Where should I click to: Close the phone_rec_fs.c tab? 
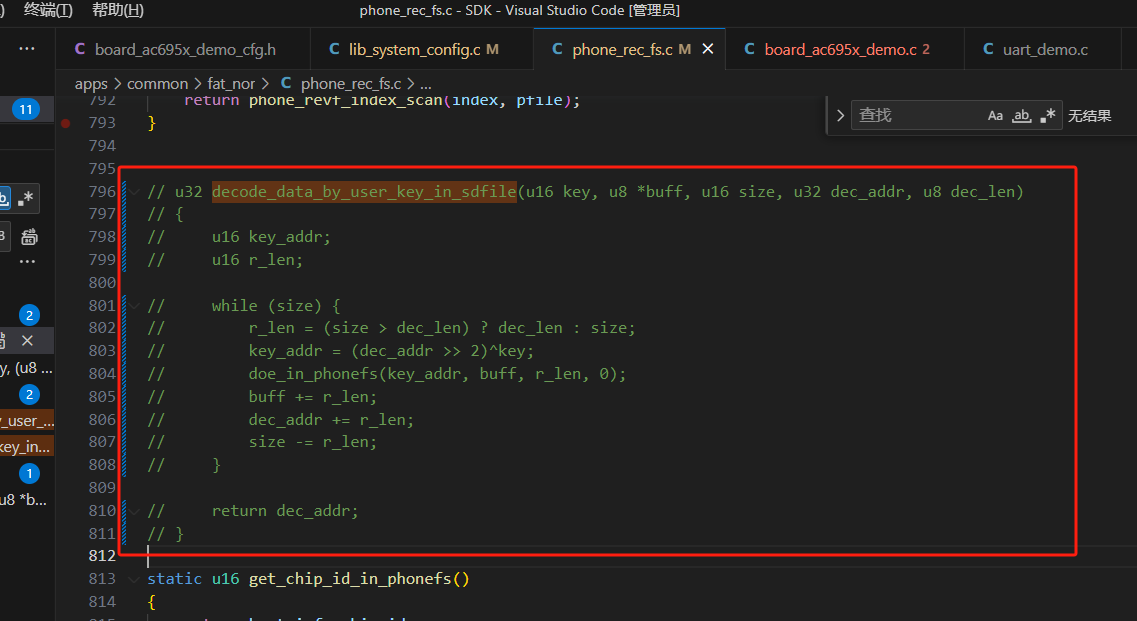[708, 49]
